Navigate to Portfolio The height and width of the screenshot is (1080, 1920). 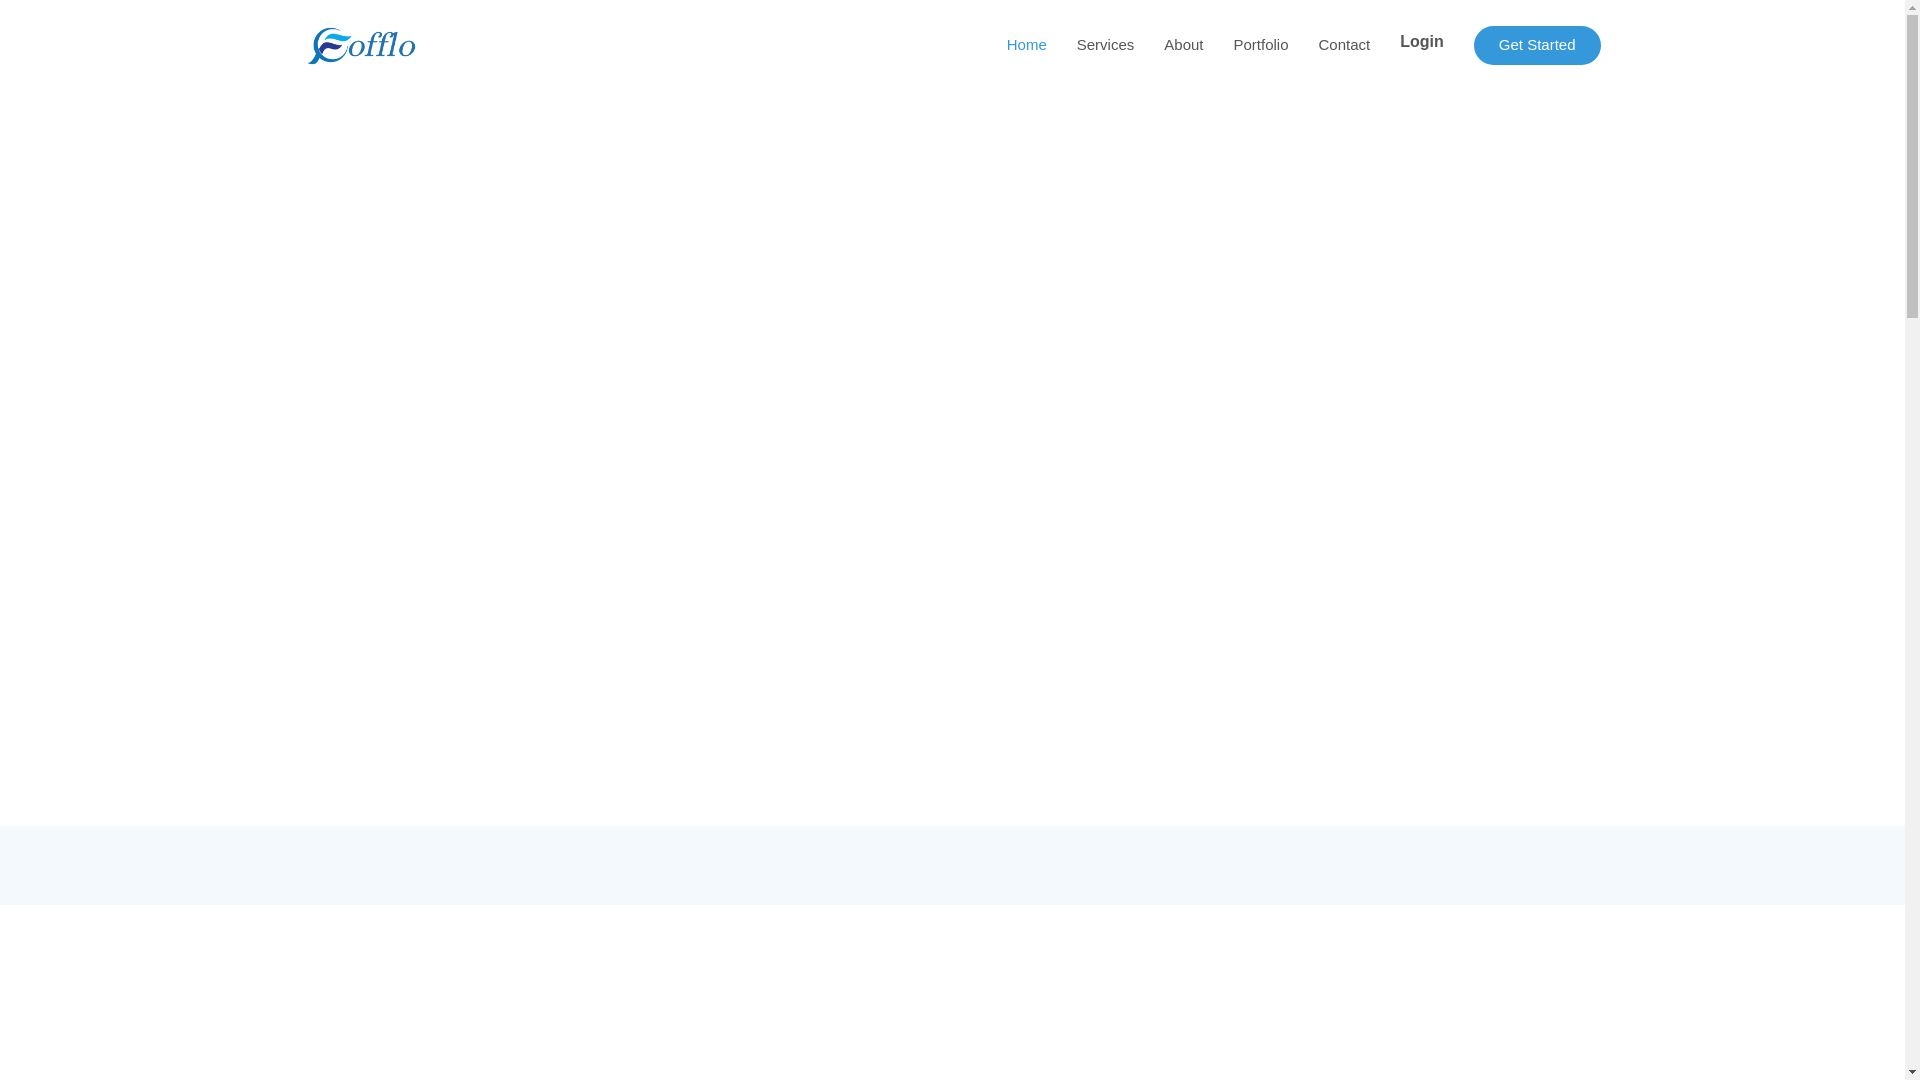coord(1260,45)
